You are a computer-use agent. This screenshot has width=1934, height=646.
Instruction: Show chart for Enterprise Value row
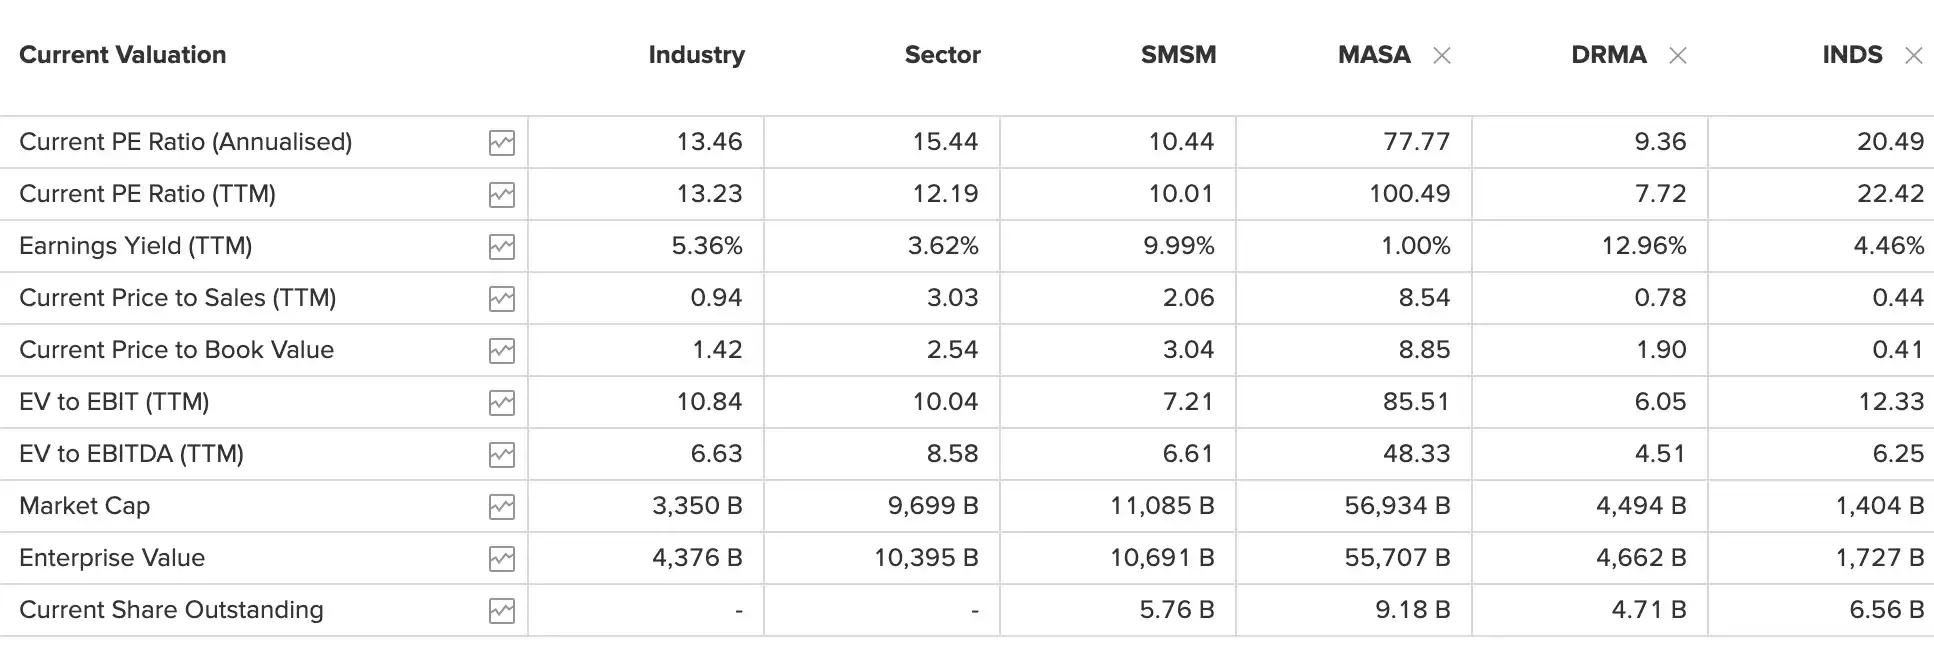[x=502, y=559]
